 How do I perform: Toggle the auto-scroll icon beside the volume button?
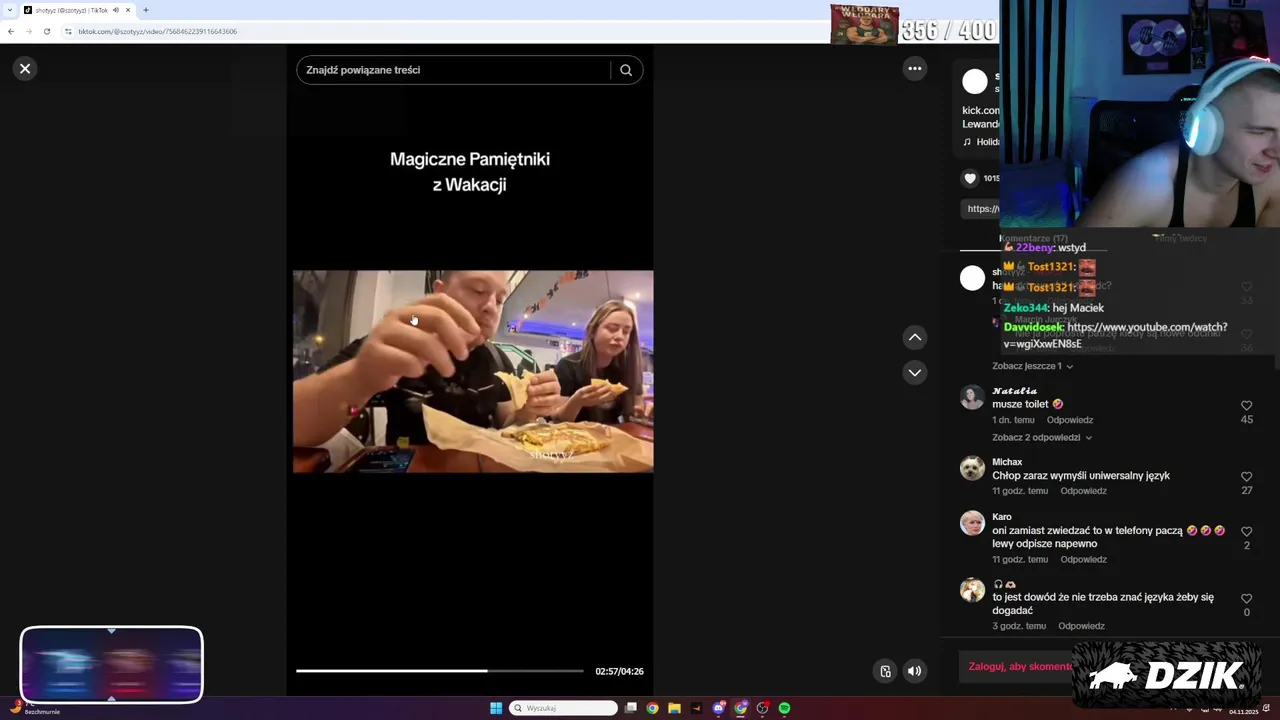tap(885, 672)
